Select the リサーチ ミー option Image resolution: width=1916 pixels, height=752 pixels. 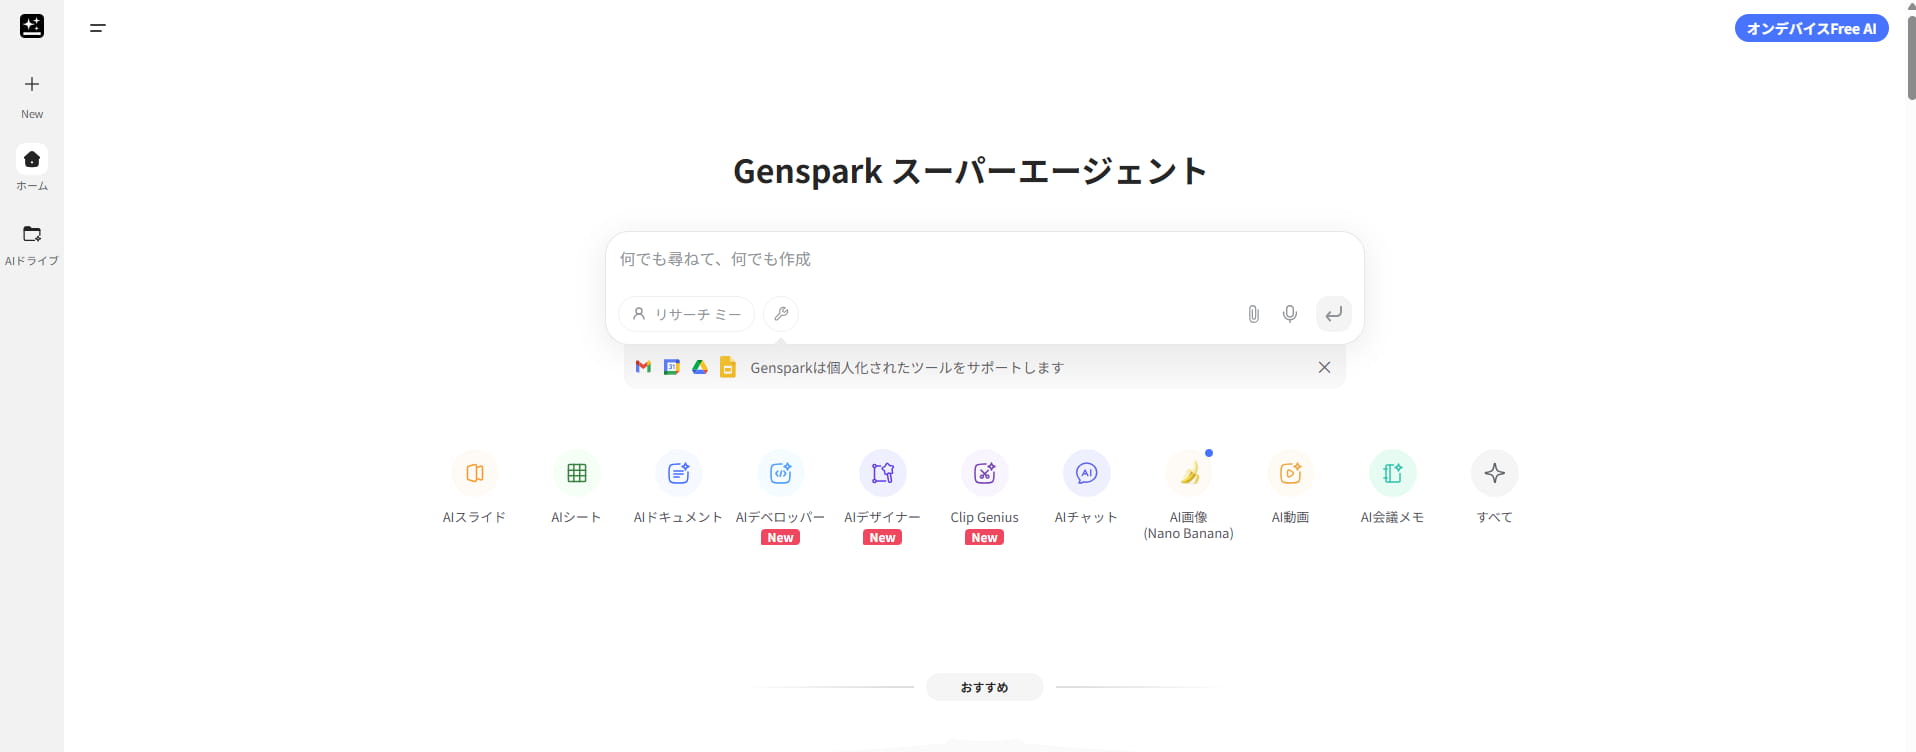tap(687, 314)
